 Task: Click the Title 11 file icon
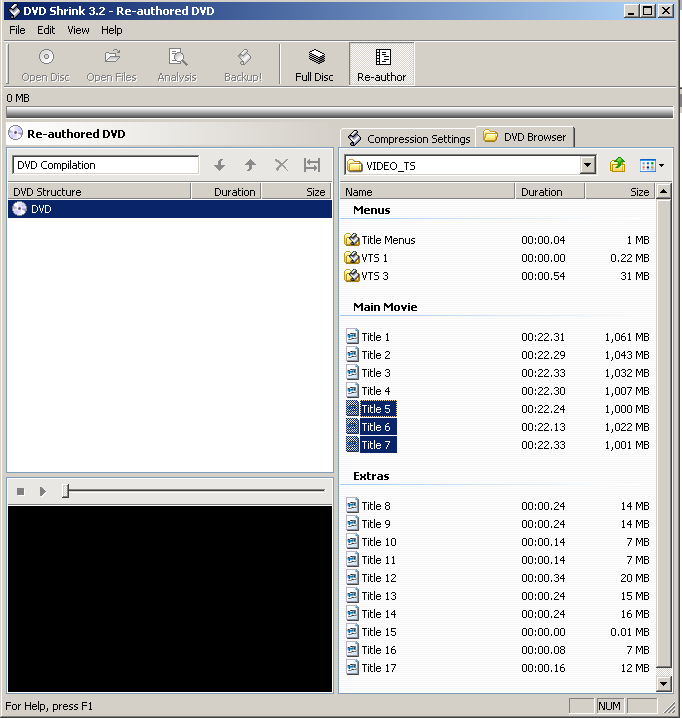click(x=352, y=560)
